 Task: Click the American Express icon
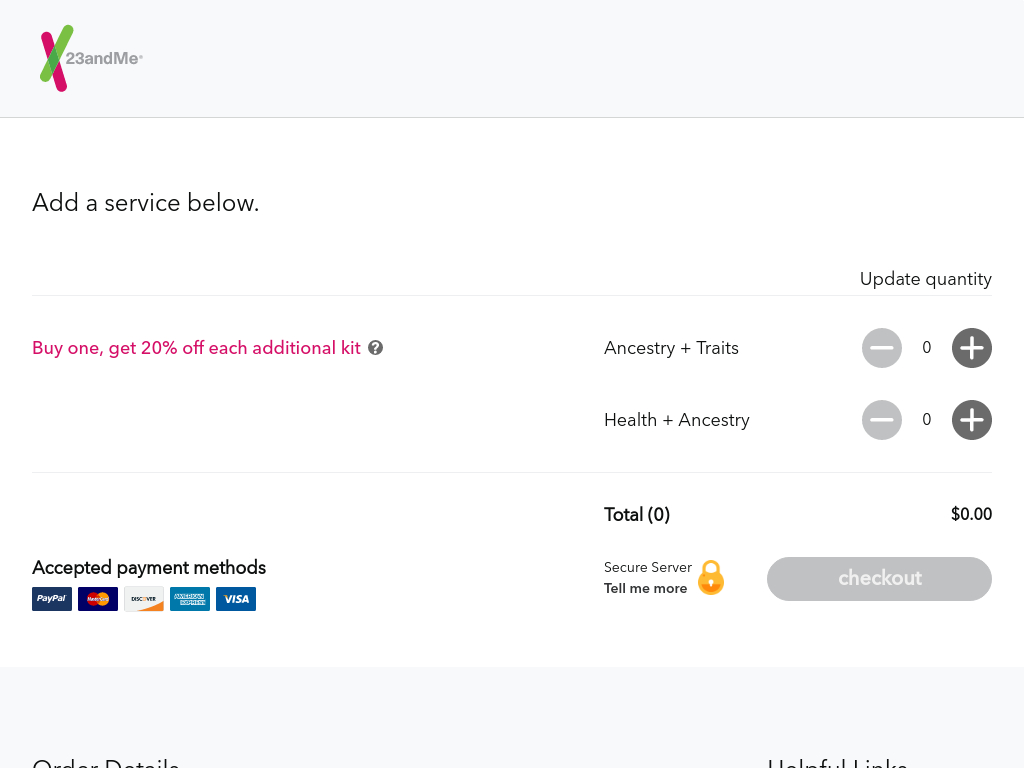(x=190, y=599)
